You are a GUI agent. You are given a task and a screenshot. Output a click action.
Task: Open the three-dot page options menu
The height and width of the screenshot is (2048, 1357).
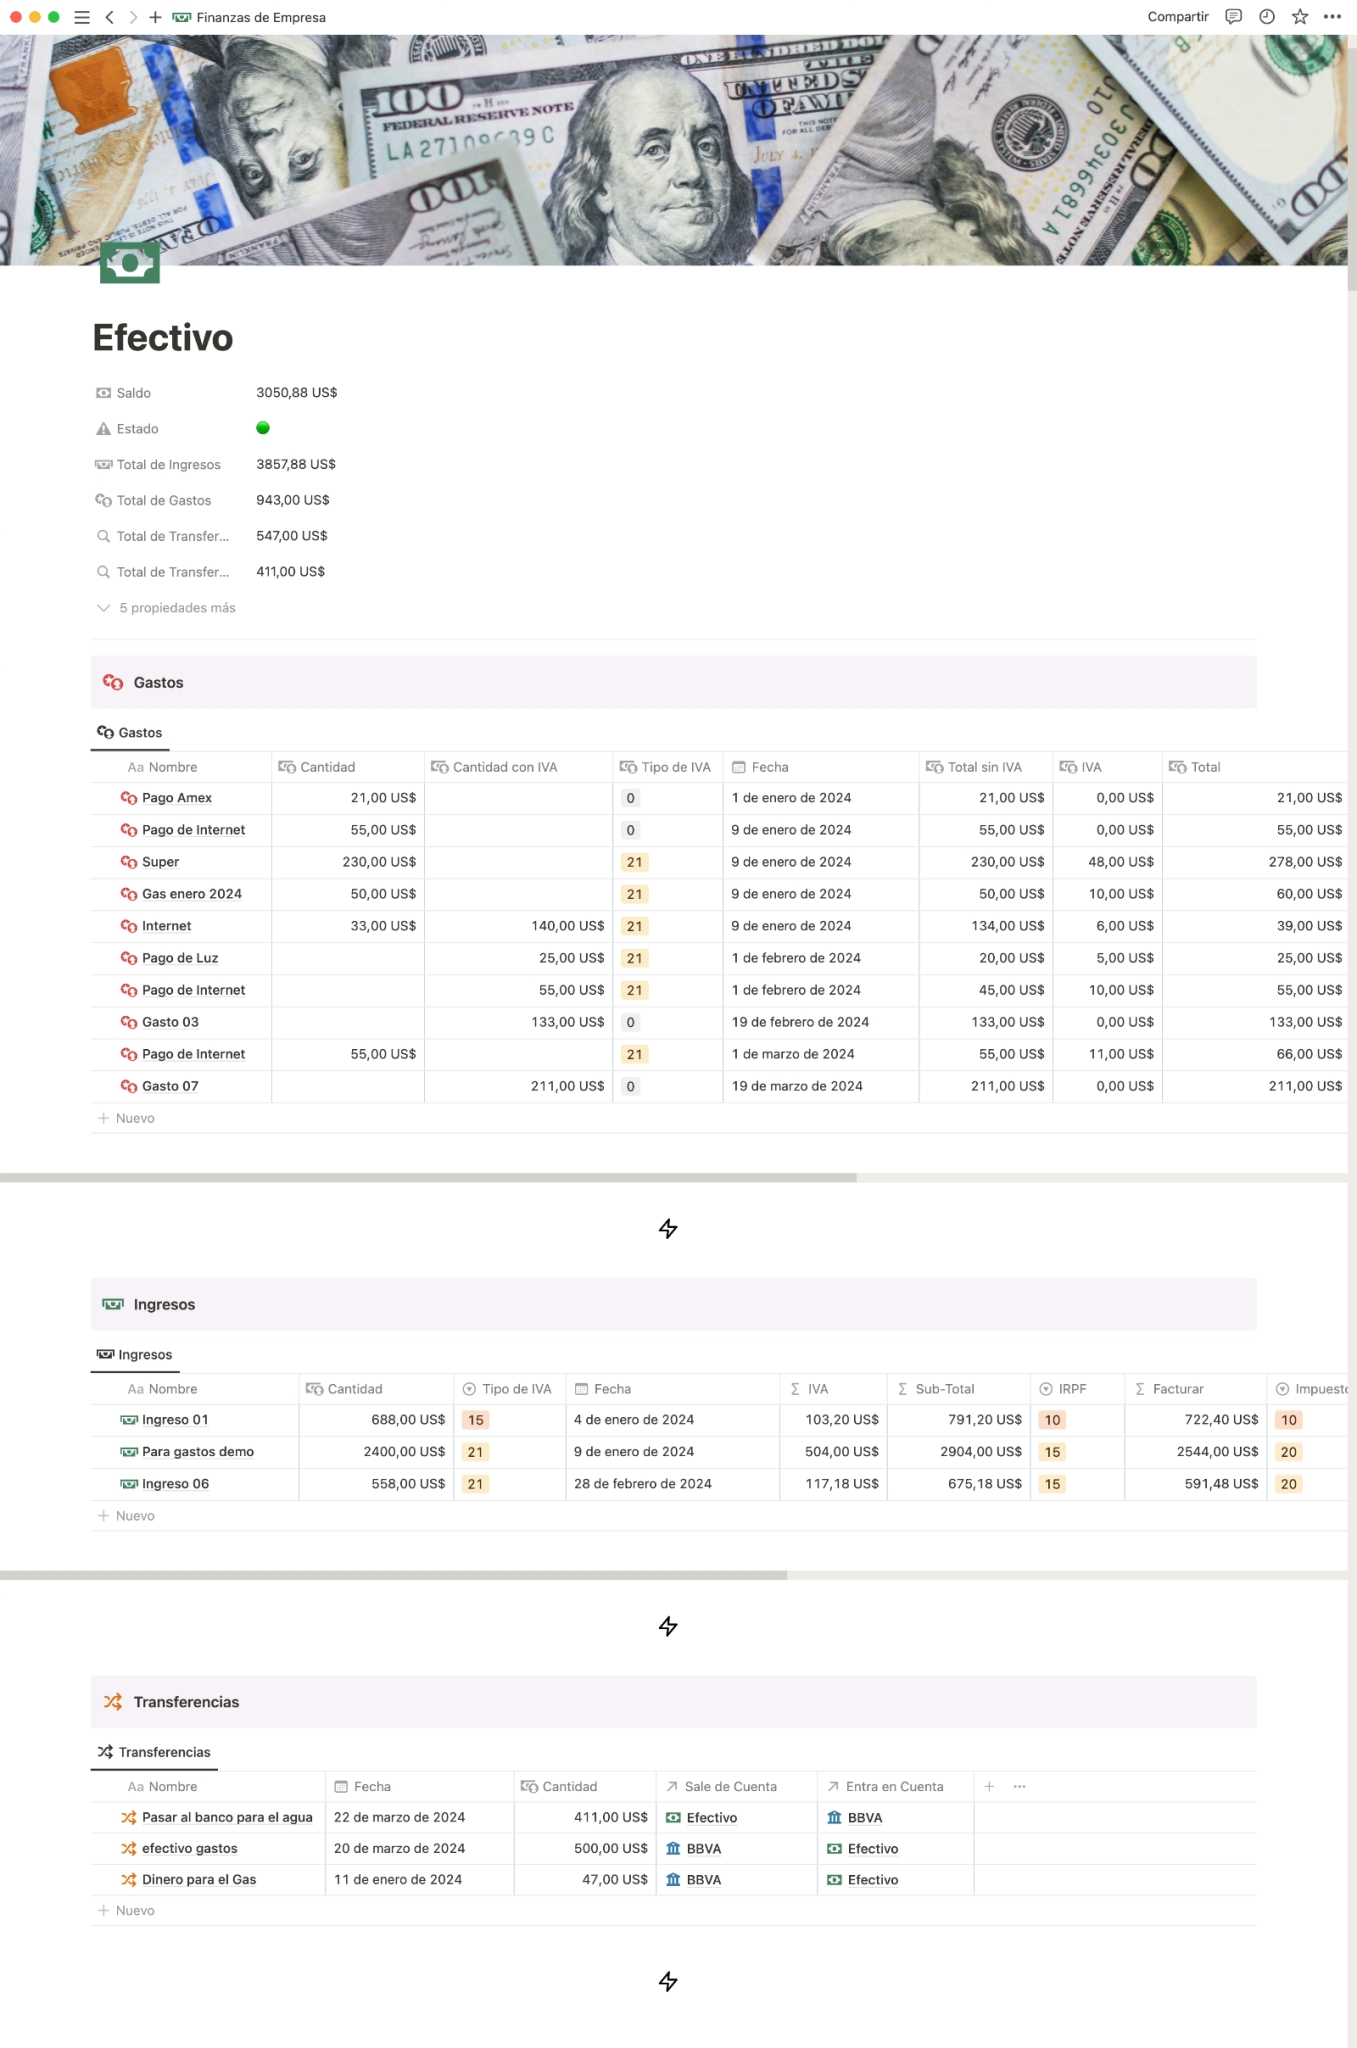click(1332, 17)
